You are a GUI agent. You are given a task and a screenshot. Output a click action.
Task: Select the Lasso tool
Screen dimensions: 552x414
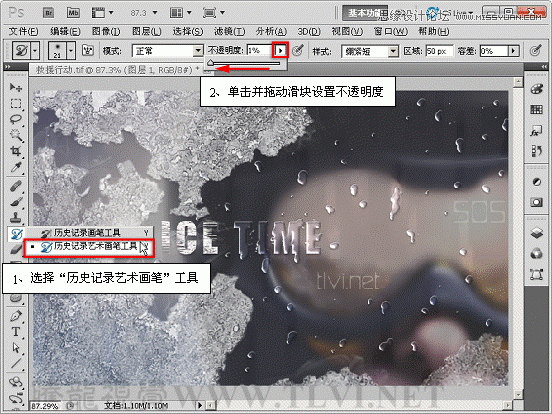[x=15, y=119]
